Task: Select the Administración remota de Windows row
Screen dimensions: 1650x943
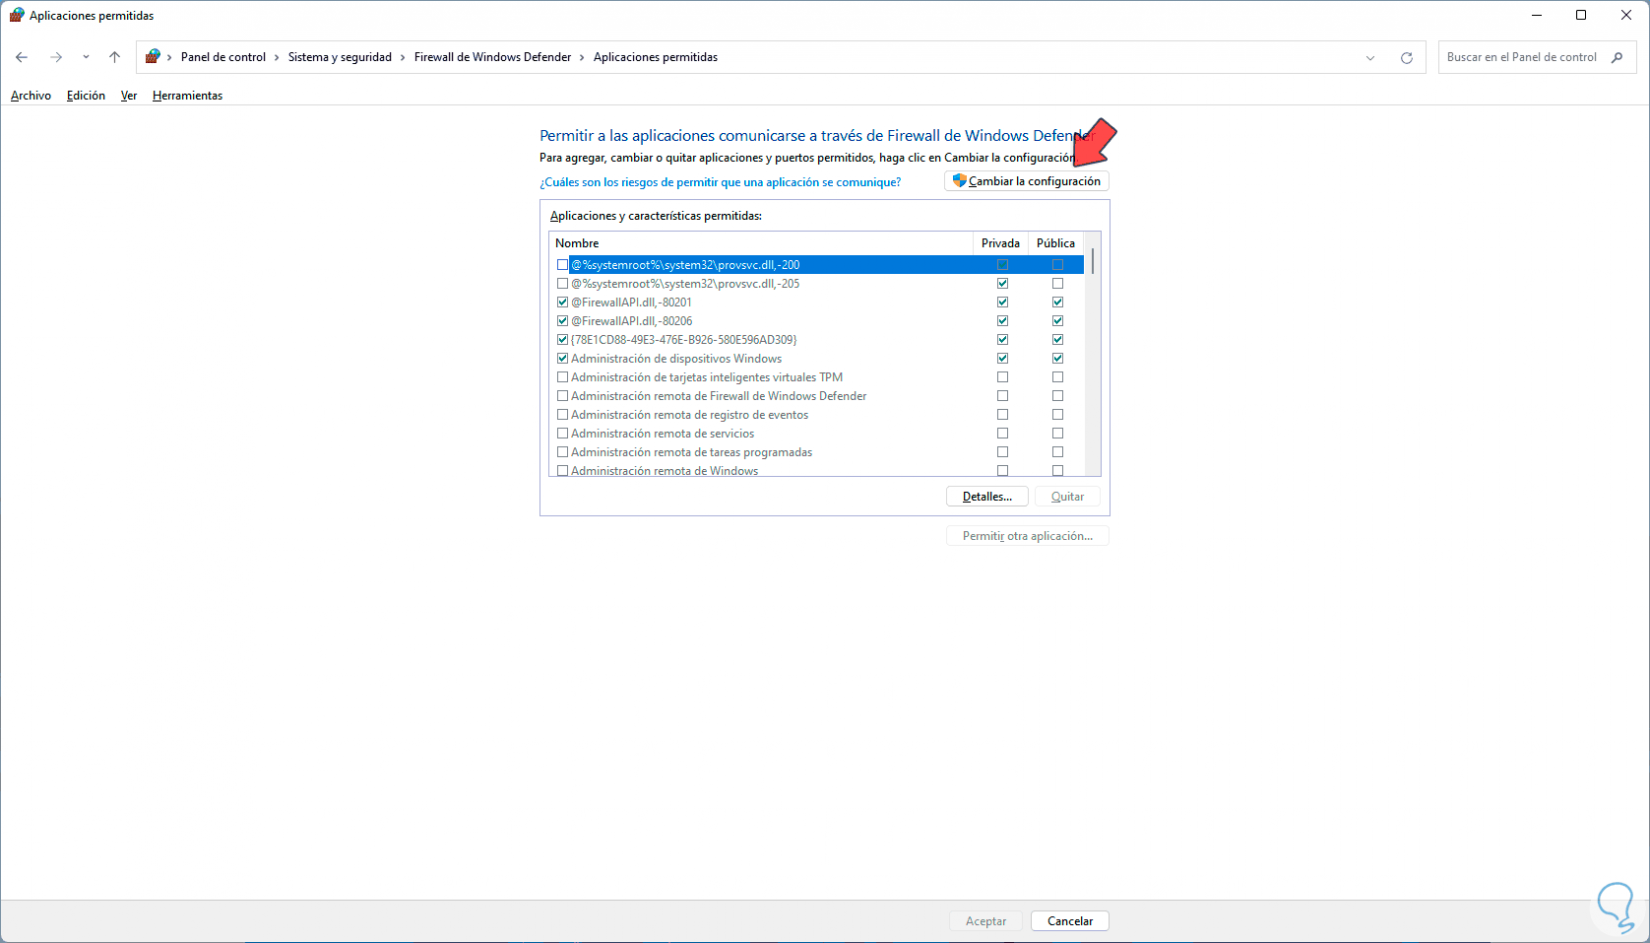Action: click(816, 470)
